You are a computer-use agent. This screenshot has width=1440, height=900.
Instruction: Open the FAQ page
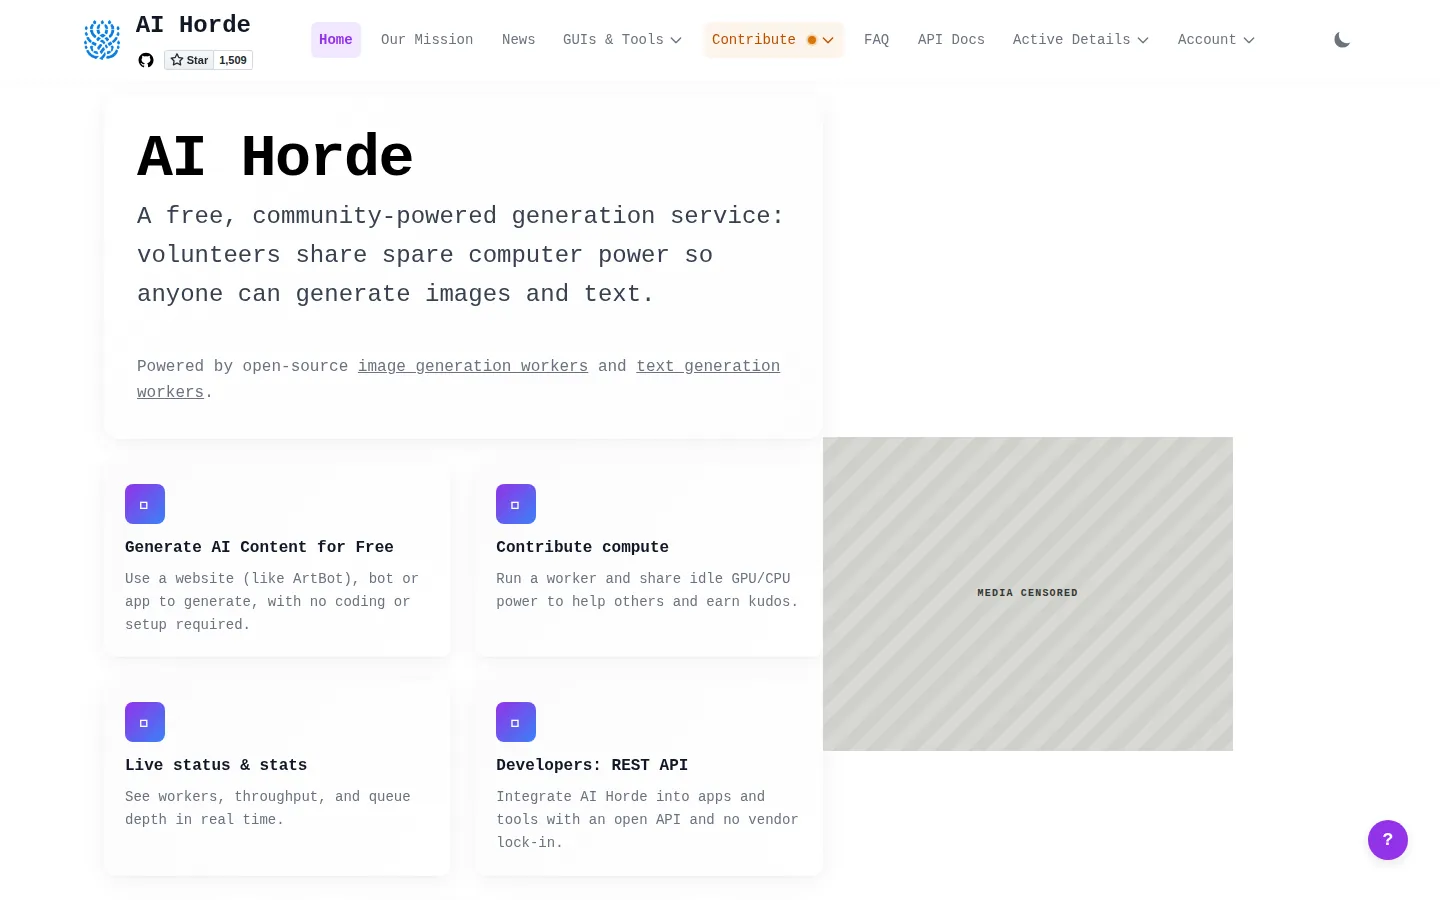(876, 40)
